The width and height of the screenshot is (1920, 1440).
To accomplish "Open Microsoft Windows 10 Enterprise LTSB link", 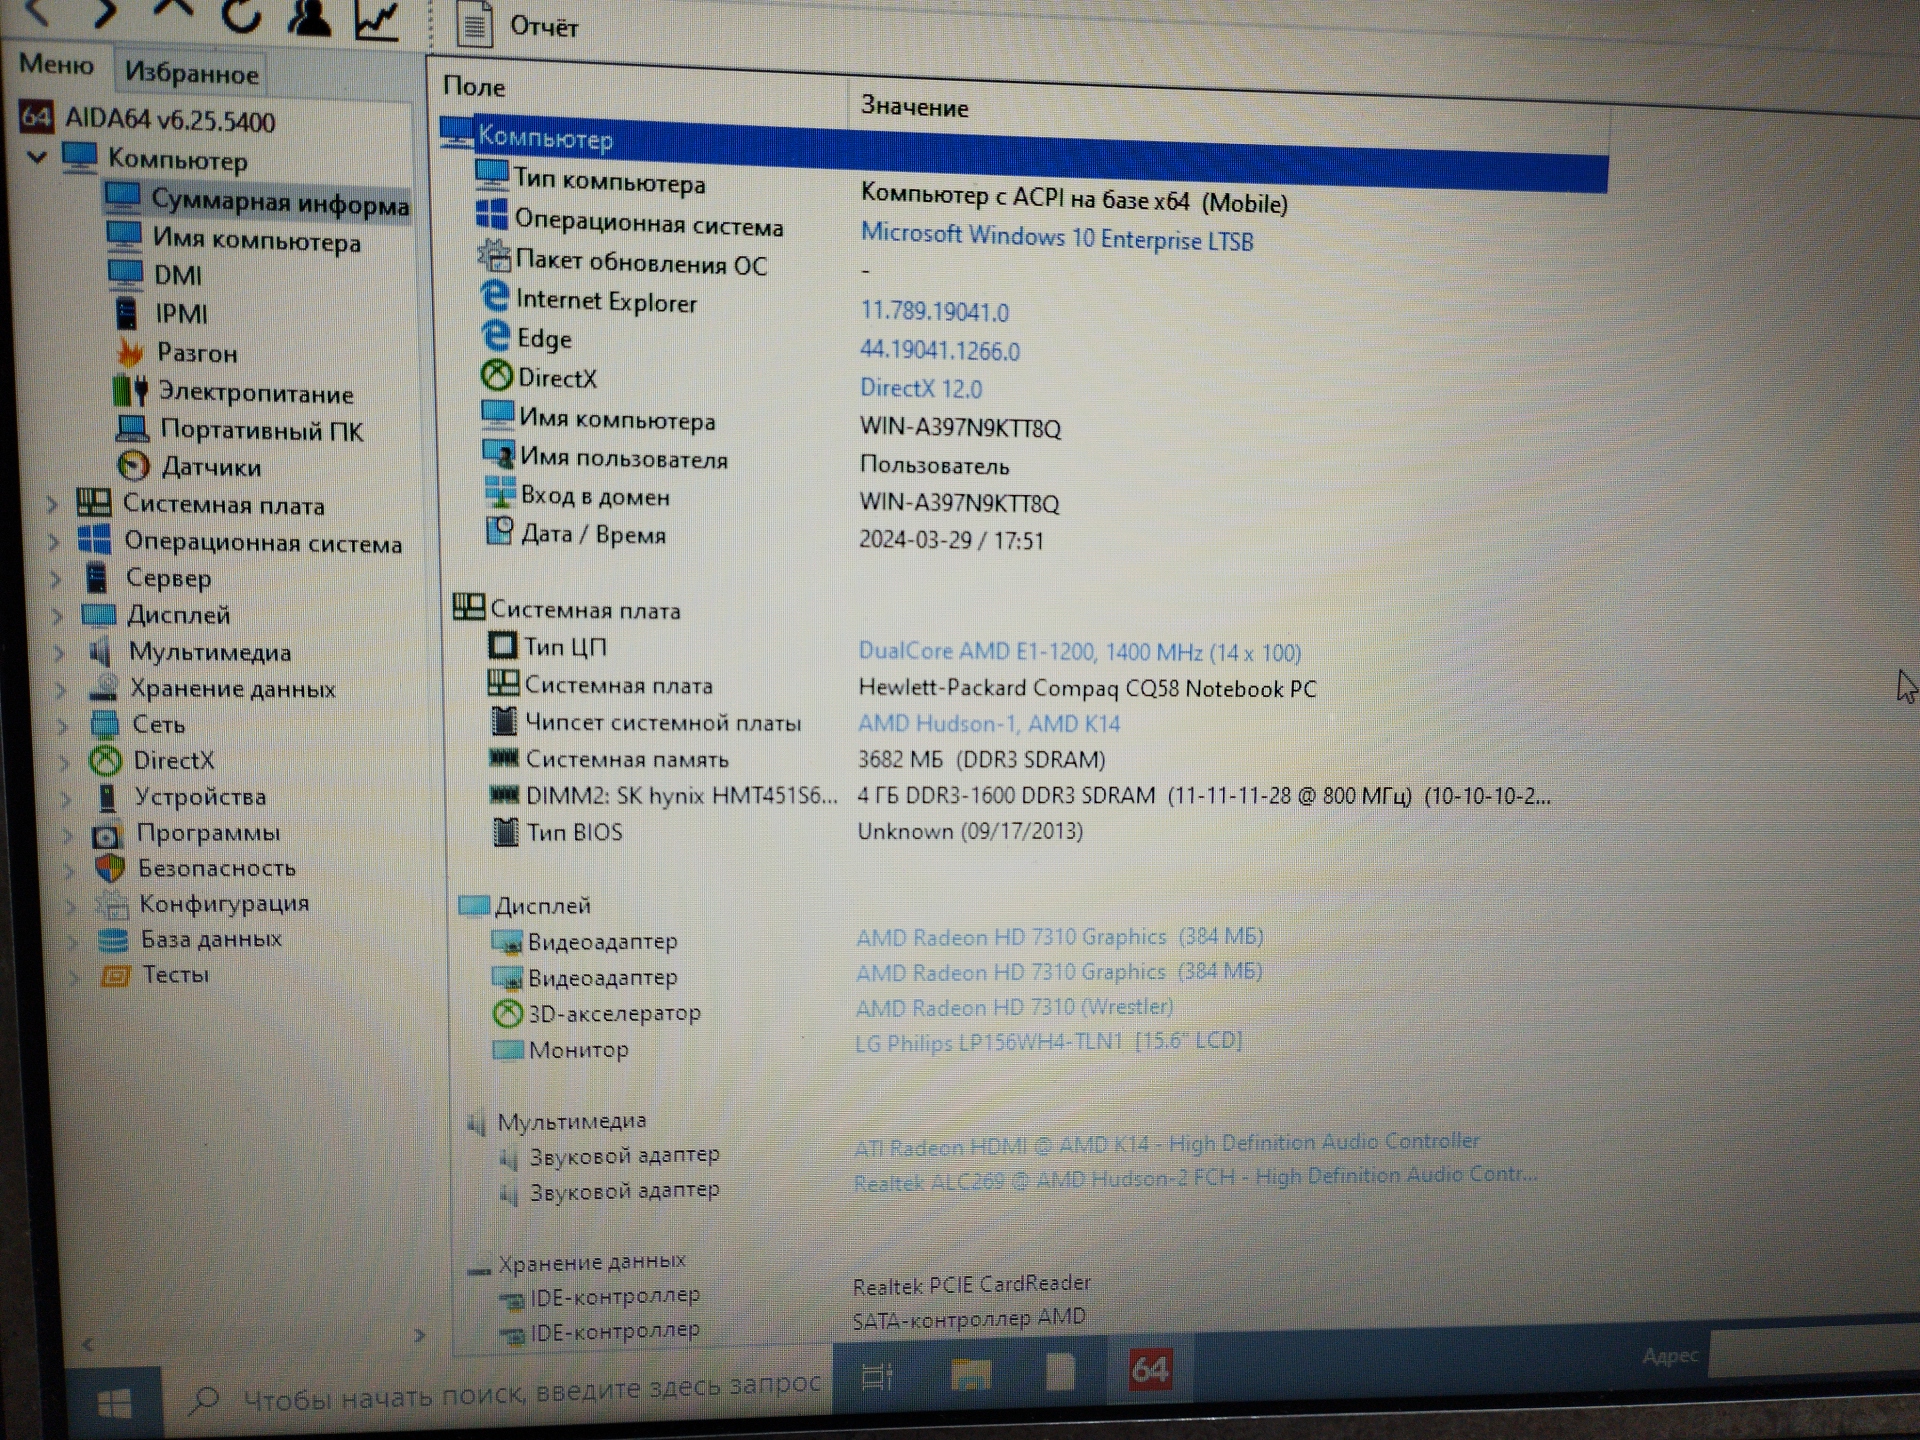I will 1057,238.
